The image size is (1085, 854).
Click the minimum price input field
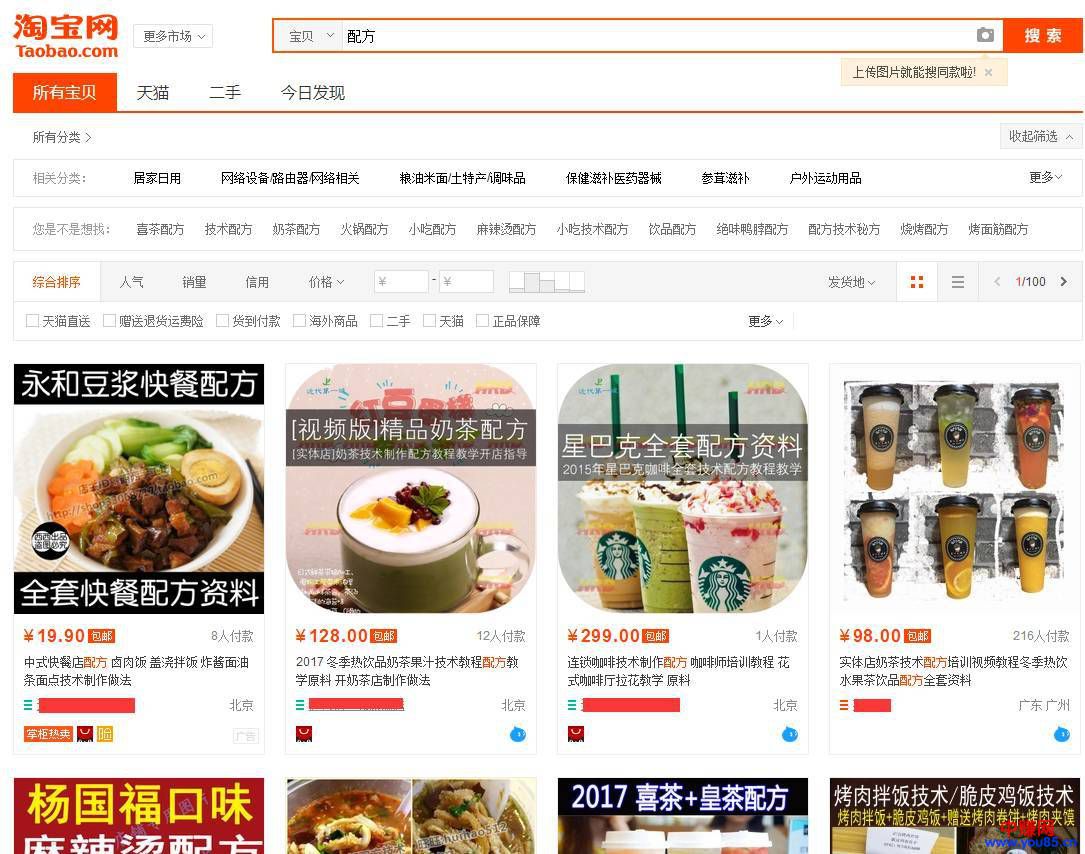[401, 282]
